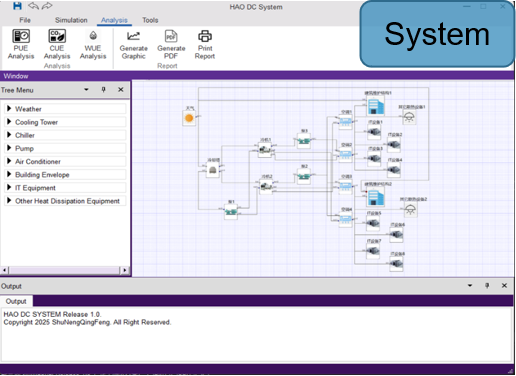Expand the Air Conditioner tree node
The height and width of the screenshot is (376, 516).
tap(9, 161)
